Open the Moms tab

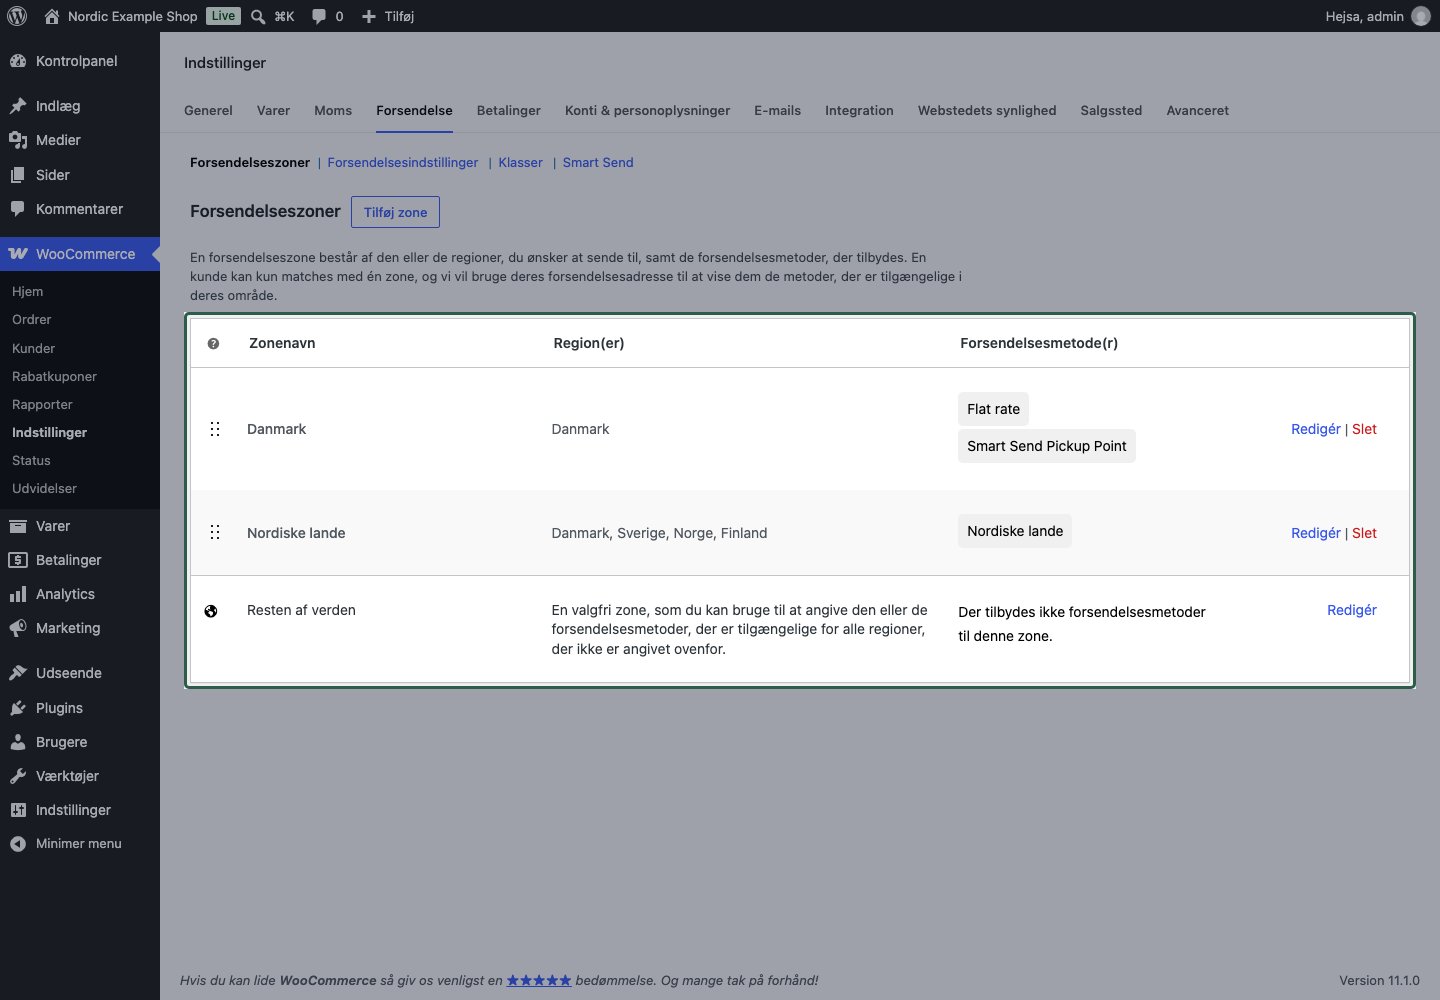[333, 110]
